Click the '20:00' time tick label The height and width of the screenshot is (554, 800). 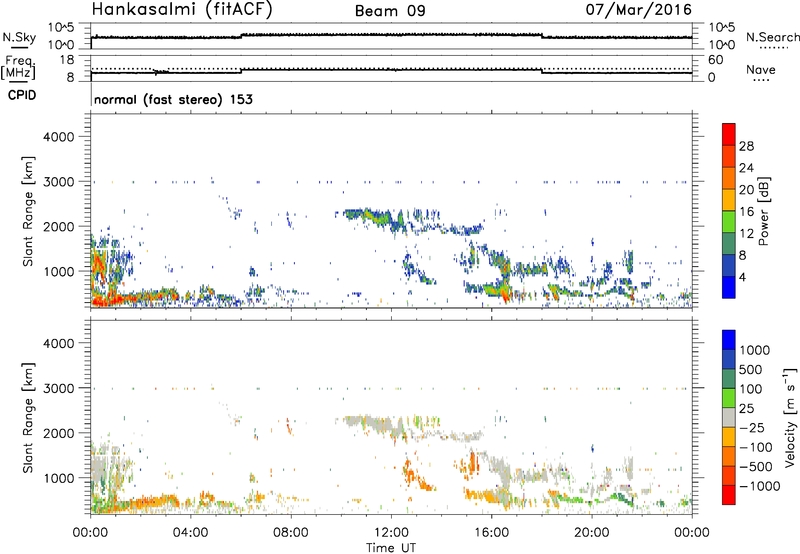point(591,533)
